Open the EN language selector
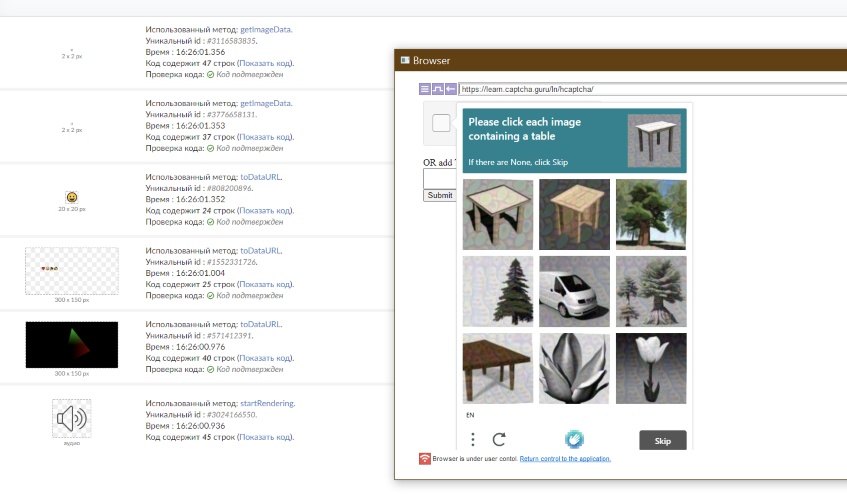This screenshot has width=847, height=500. pos(471,414)
